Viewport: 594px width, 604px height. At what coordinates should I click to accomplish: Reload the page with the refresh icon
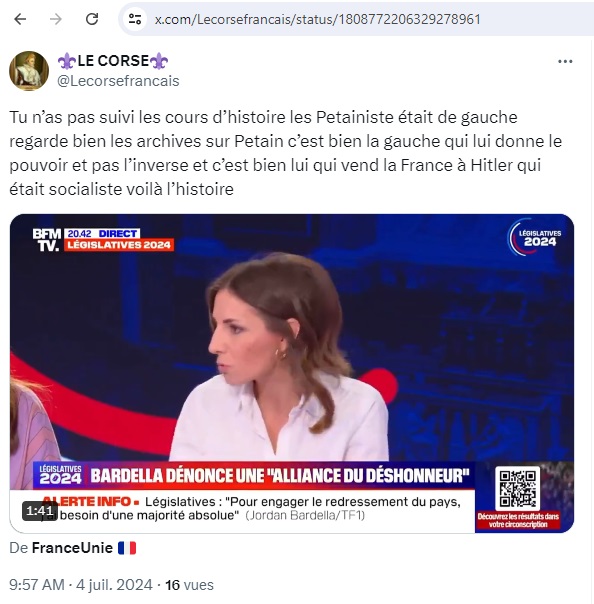tap(92, 19)
